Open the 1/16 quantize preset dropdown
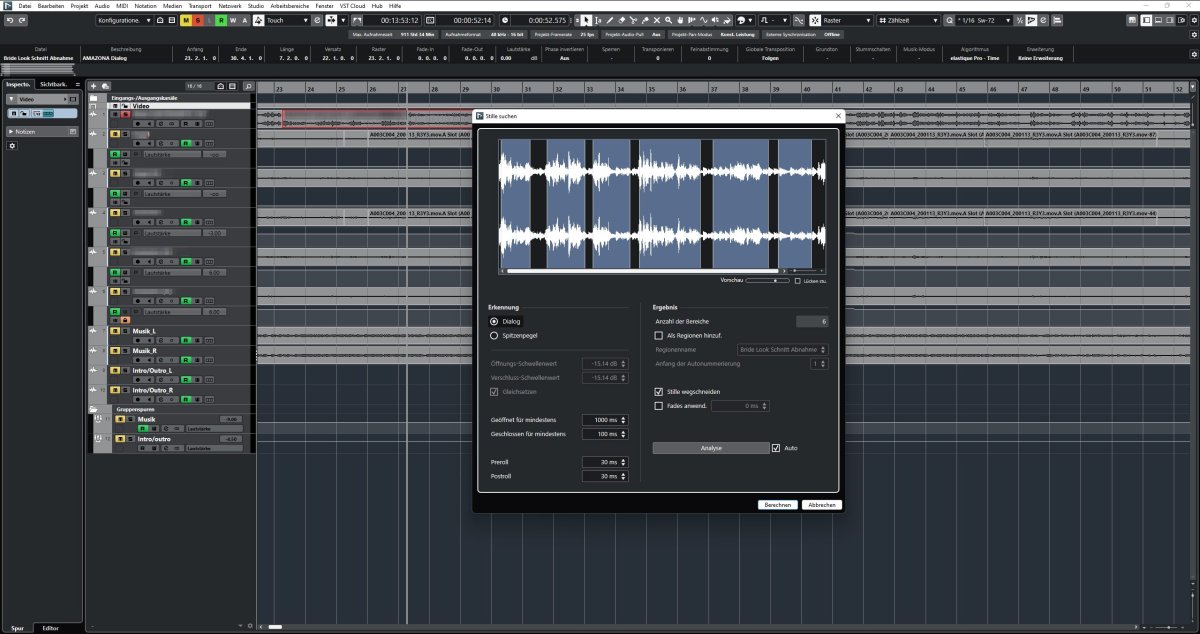Screen dimensions: 1200x634 [x=983, y=20]
